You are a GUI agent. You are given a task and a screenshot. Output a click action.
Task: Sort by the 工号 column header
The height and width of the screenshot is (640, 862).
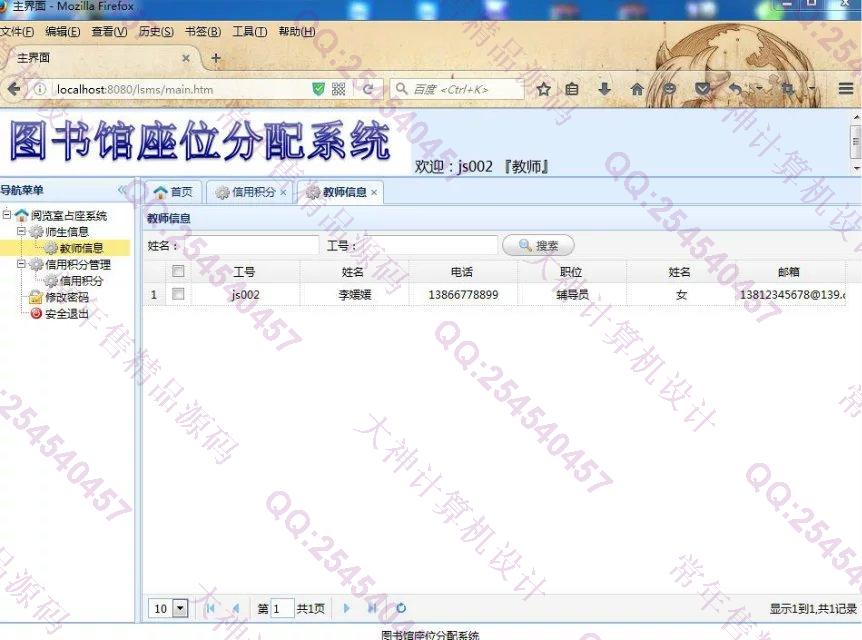point(245,272)
